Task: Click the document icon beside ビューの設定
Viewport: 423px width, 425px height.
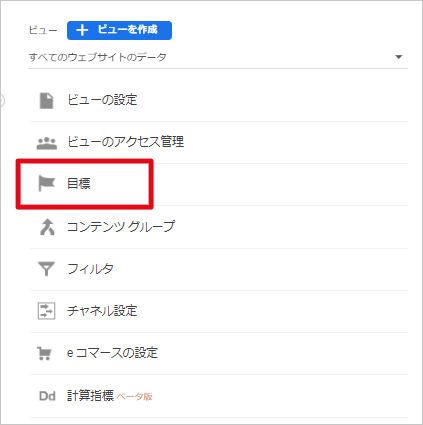Action: click(x=46, y=100)
